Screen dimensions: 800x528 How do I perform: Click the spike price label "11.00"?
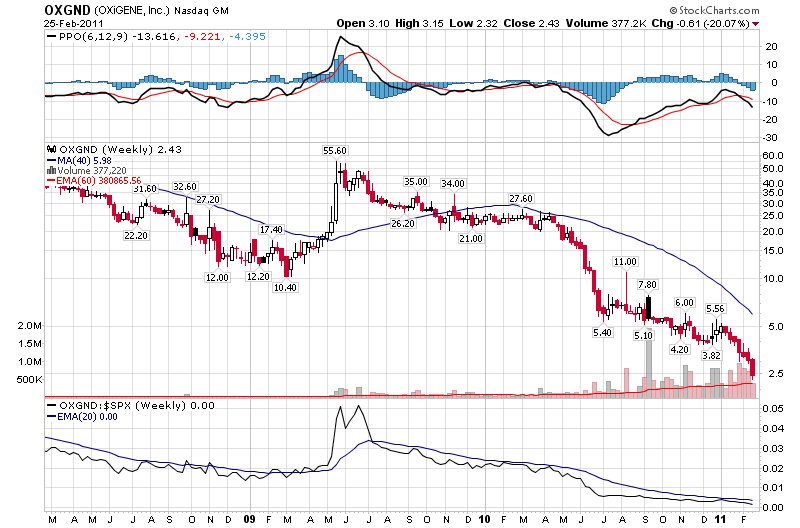tap(625, 262)
